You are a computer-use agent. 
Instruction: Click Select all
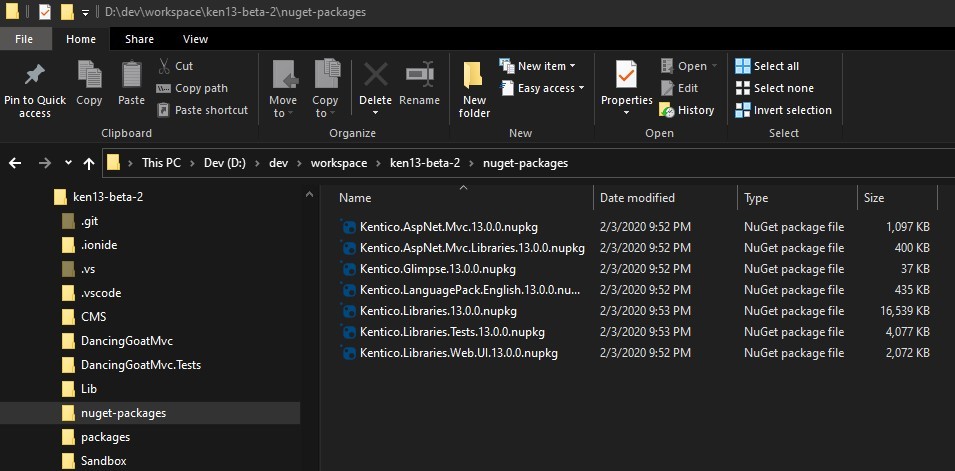(767, 66)
